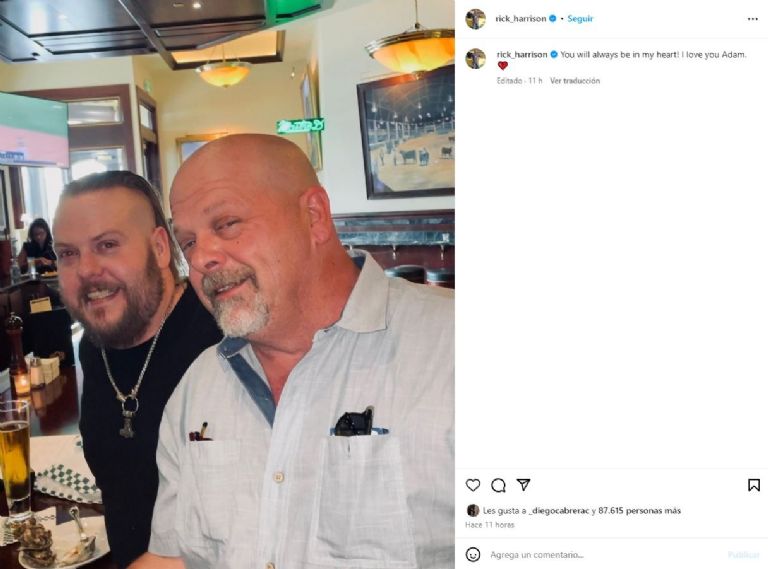The width and height of the screenshot is (768, 569).
Task: Click the avatar beside the caption
Action: click(x=475, y=58)
